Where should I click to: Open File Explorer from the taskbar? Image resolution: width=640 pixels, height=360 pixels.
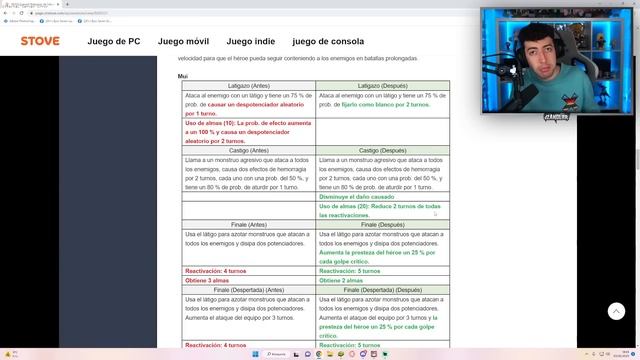[x=330, y=354]
